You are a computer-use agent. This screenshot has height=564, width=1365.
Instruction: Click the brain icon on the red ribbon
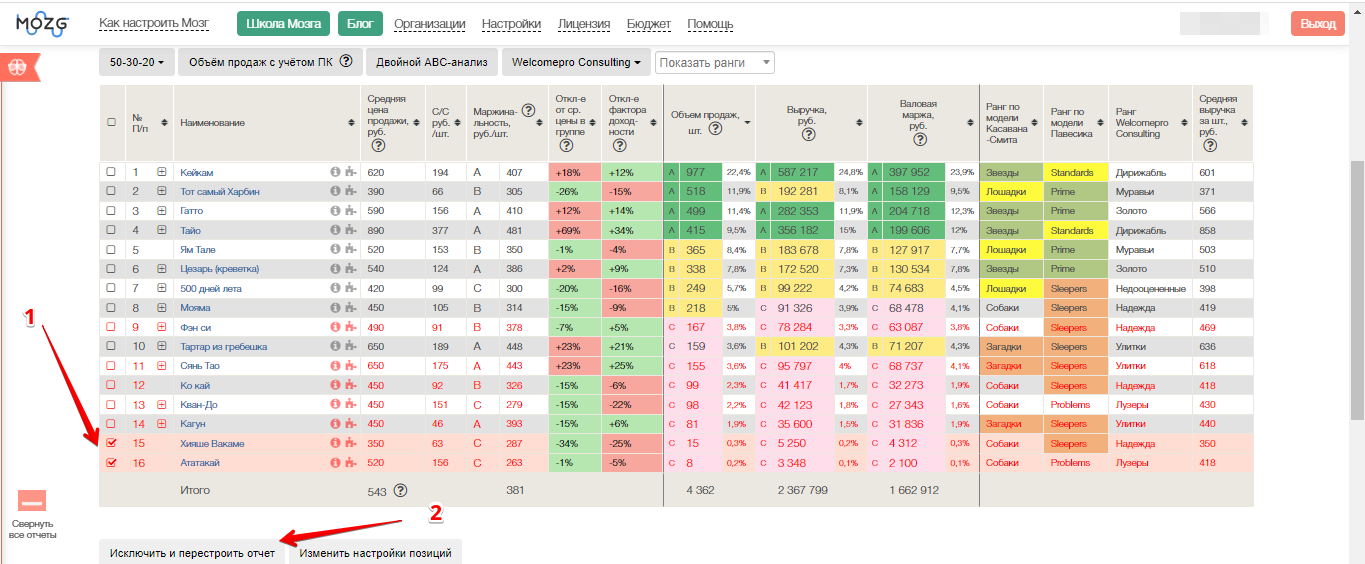tap(17, 67)
